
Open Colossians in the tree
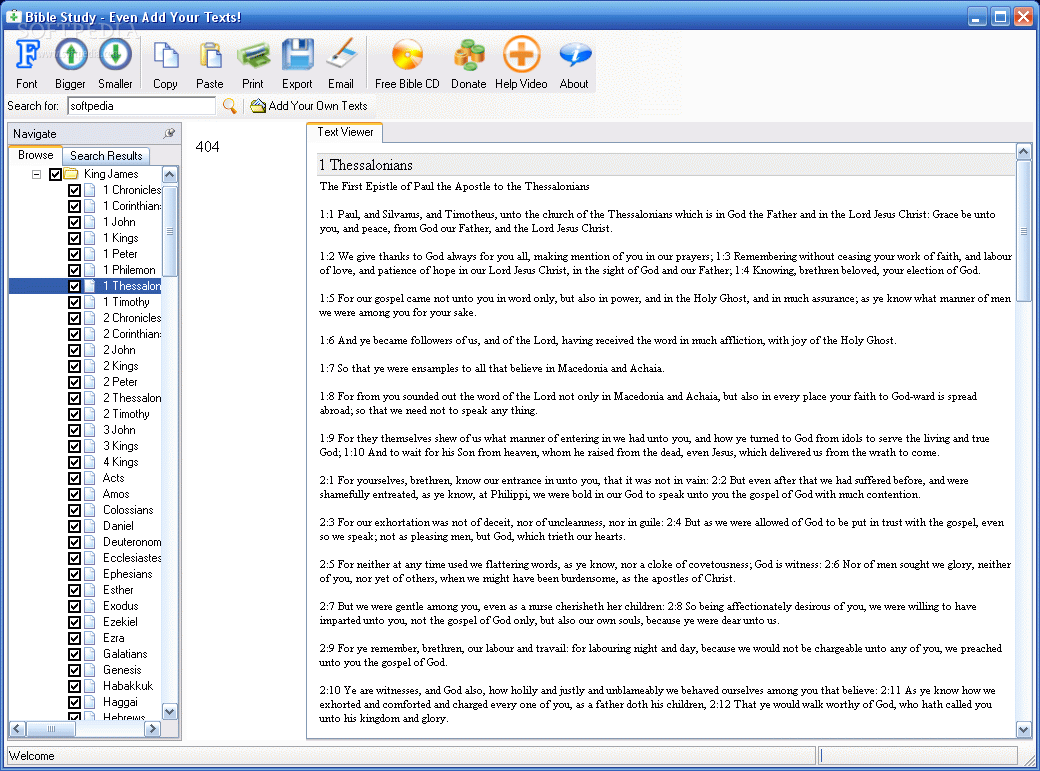tap(128, 510)
